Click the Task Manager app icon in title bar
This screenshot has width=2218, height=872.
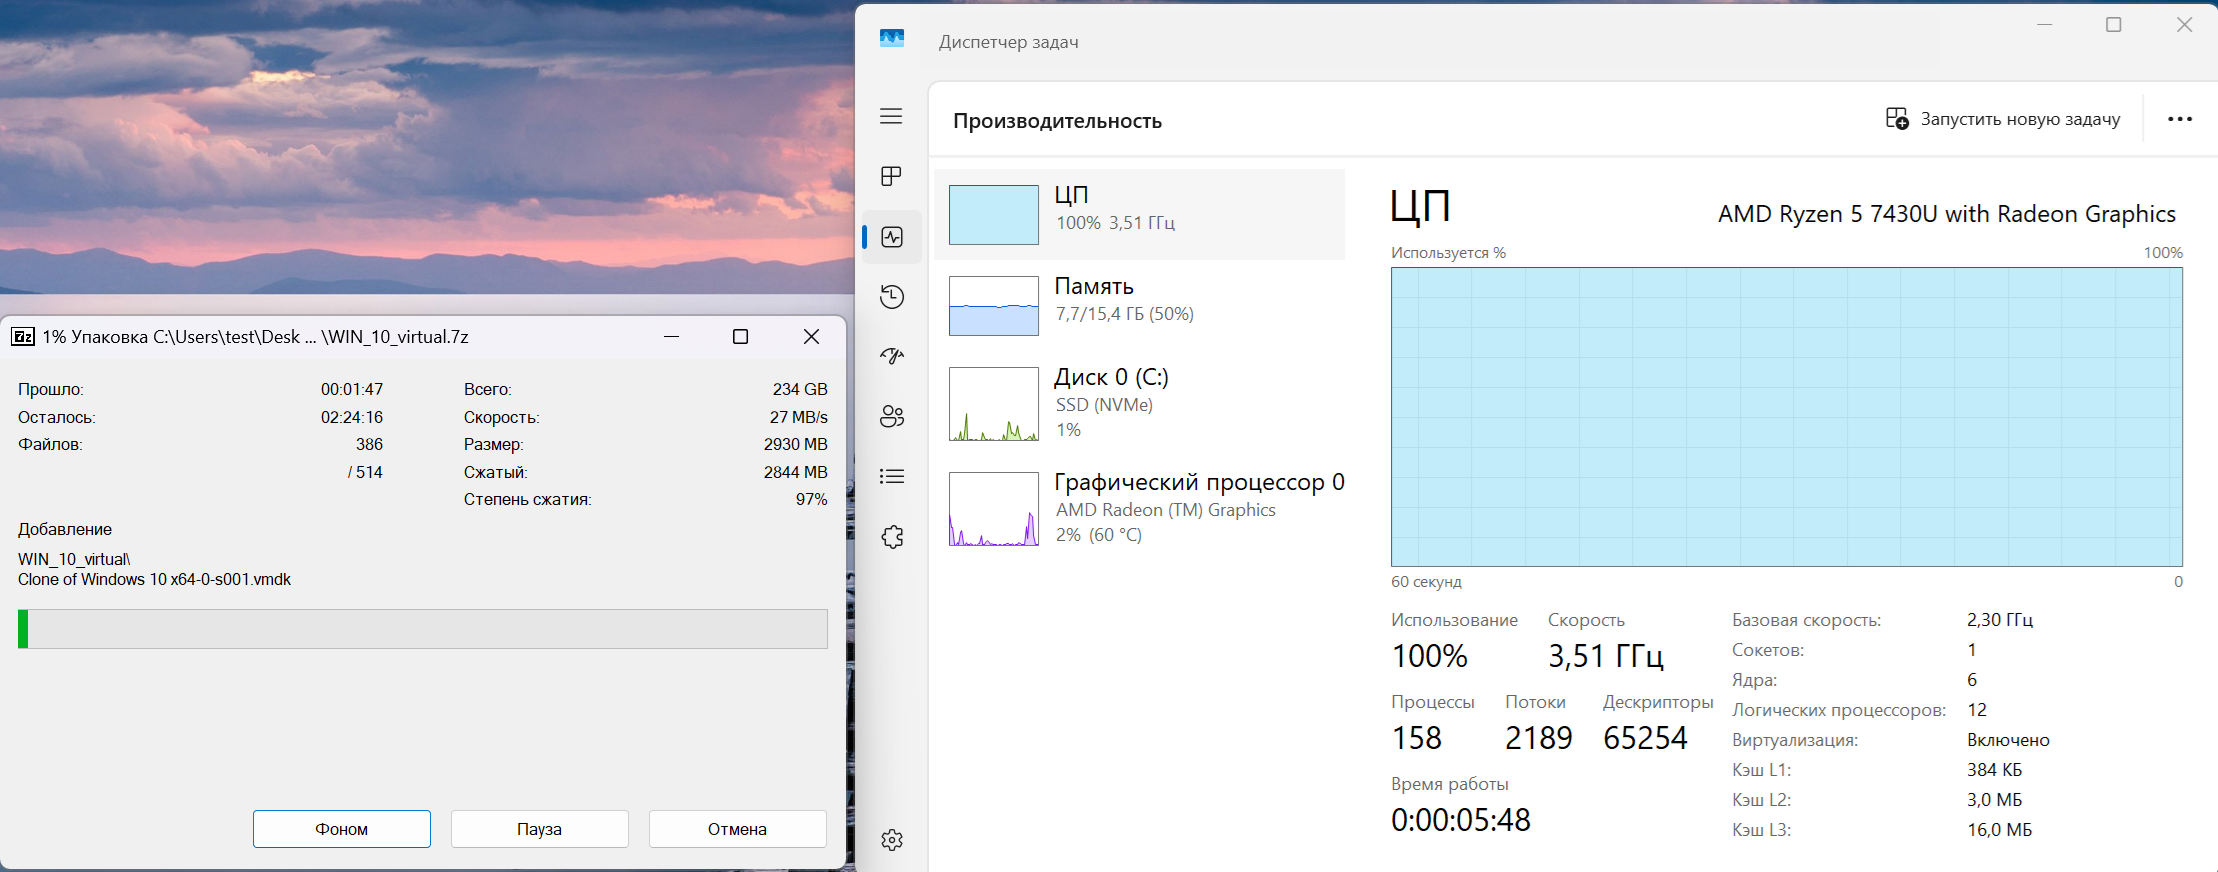pos(892,39)
